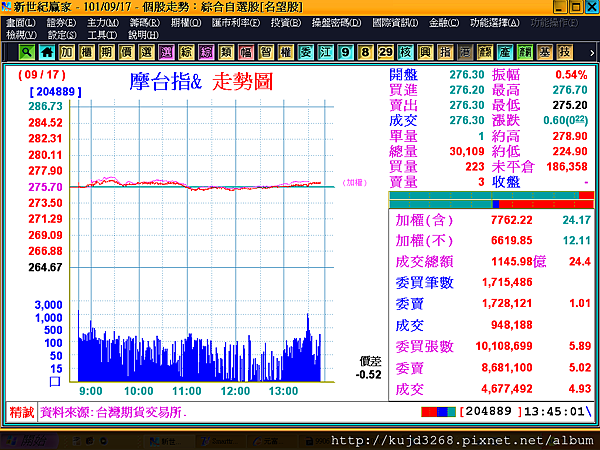Viewport: 600px width, 450px height.
Task: Open the 期 futures toolbar button
Action: pyautogui.click(x=107, y=52)
